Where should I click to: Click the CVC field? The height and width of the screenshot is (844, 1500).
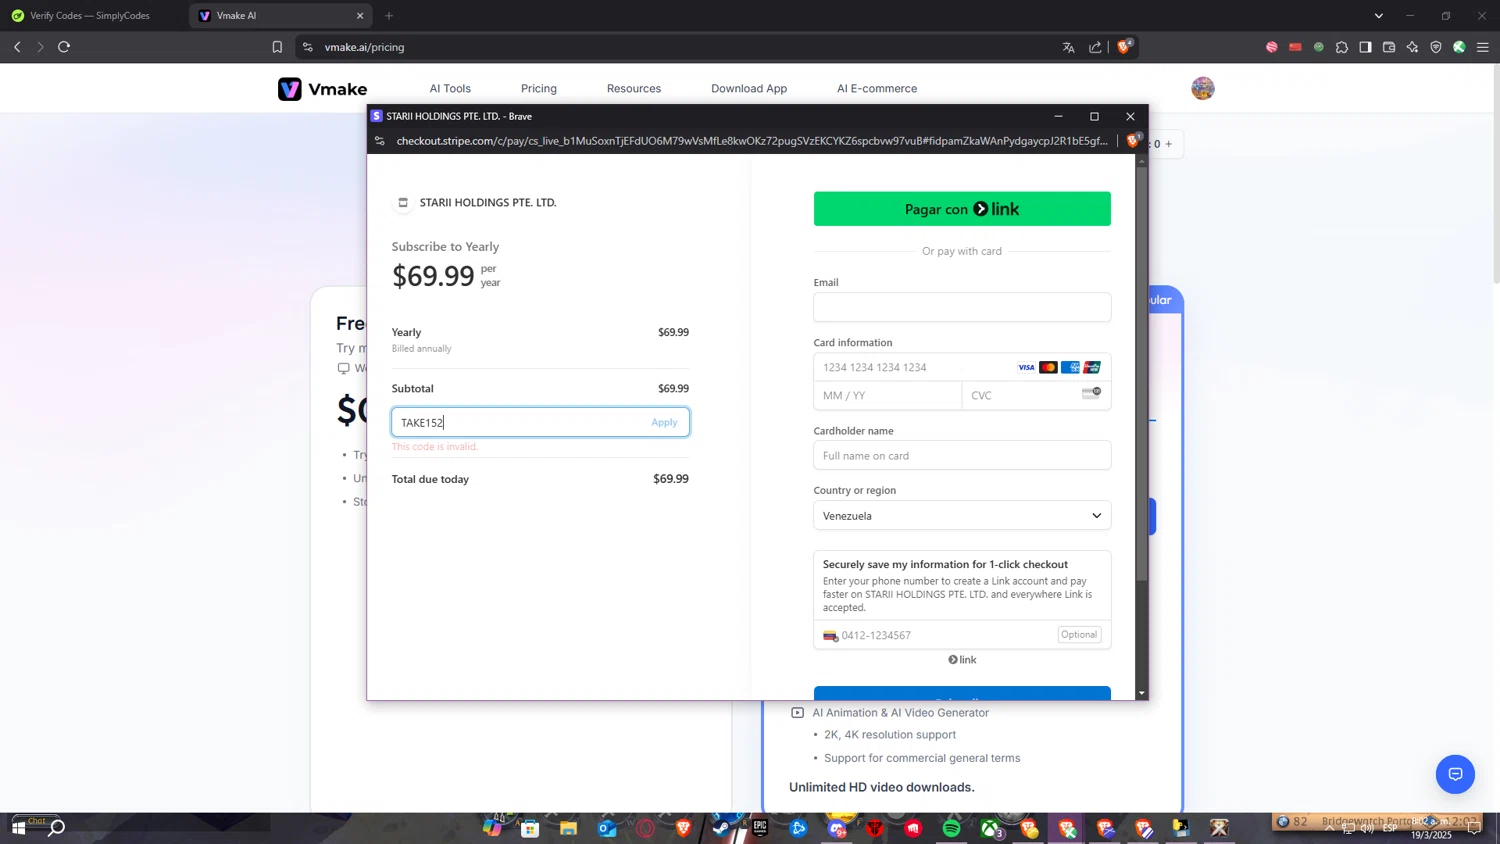click(x=1036, y=396)
